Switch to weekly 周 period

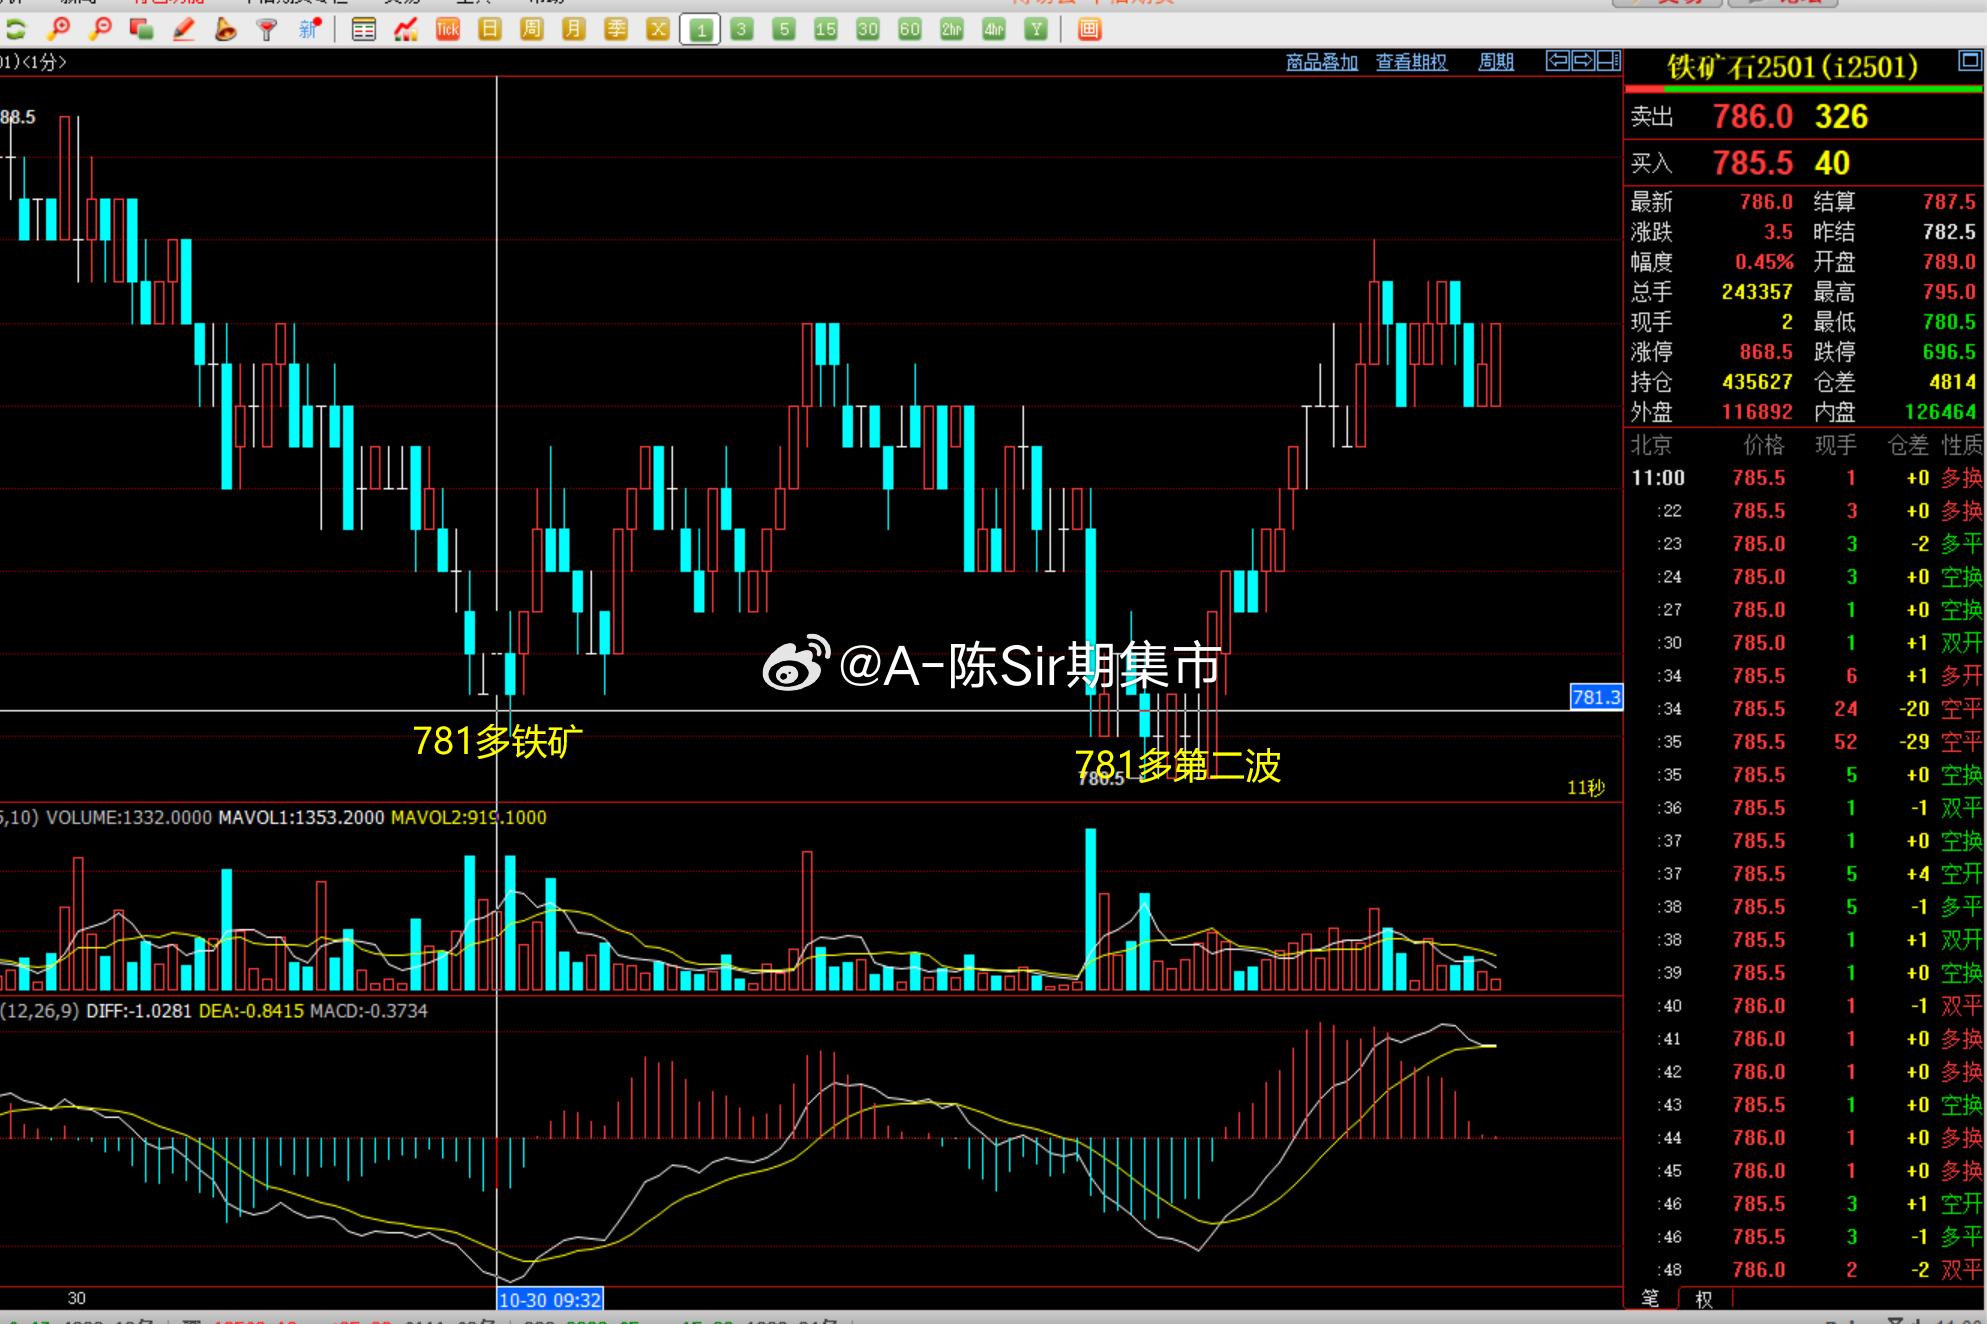(x=532, y=30)
